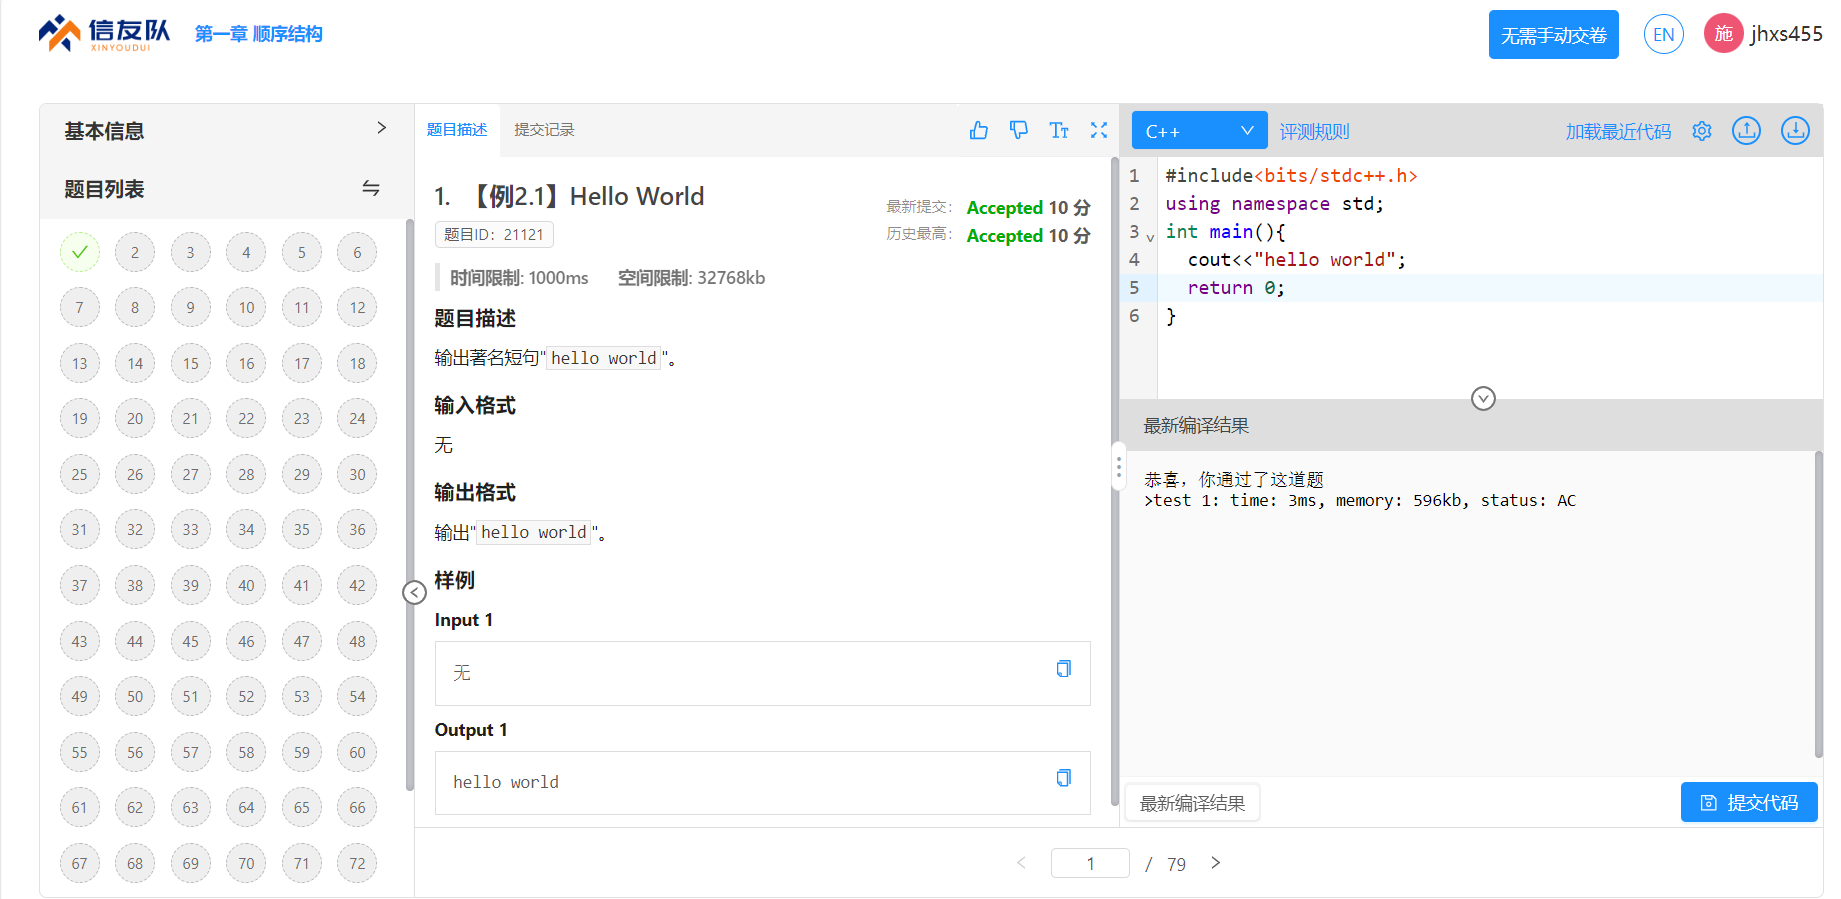This screenshot has width=1841, height=899.
Task: Select problem 72 in the list
Action: 357,863
